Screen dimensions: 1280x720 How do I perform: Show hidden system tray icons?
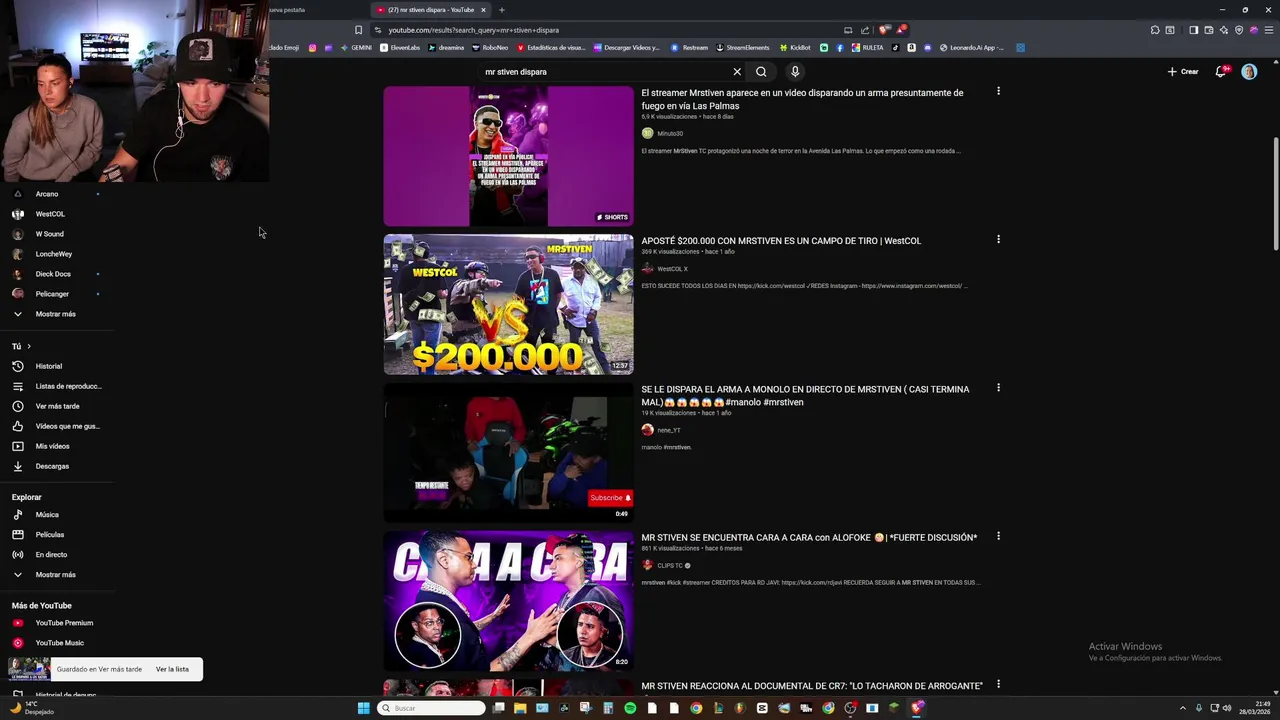pyautogui.click(x=1183, y=708)
